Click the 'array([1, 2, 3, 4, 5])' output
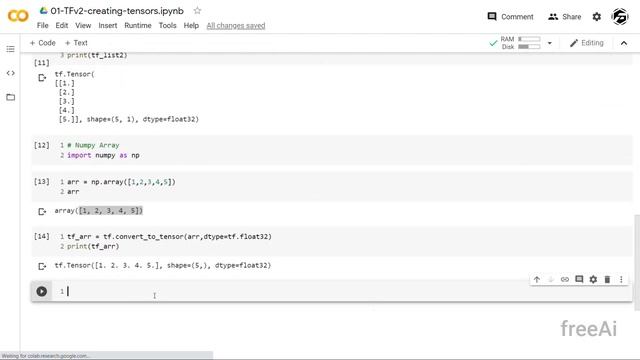Screen dimensions: 640x360 (x=99, y=211)
